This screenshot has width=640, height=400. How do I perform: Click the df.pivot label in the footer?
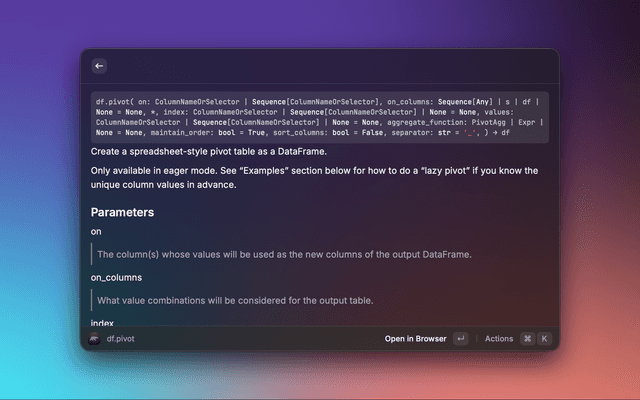[120, 339]
